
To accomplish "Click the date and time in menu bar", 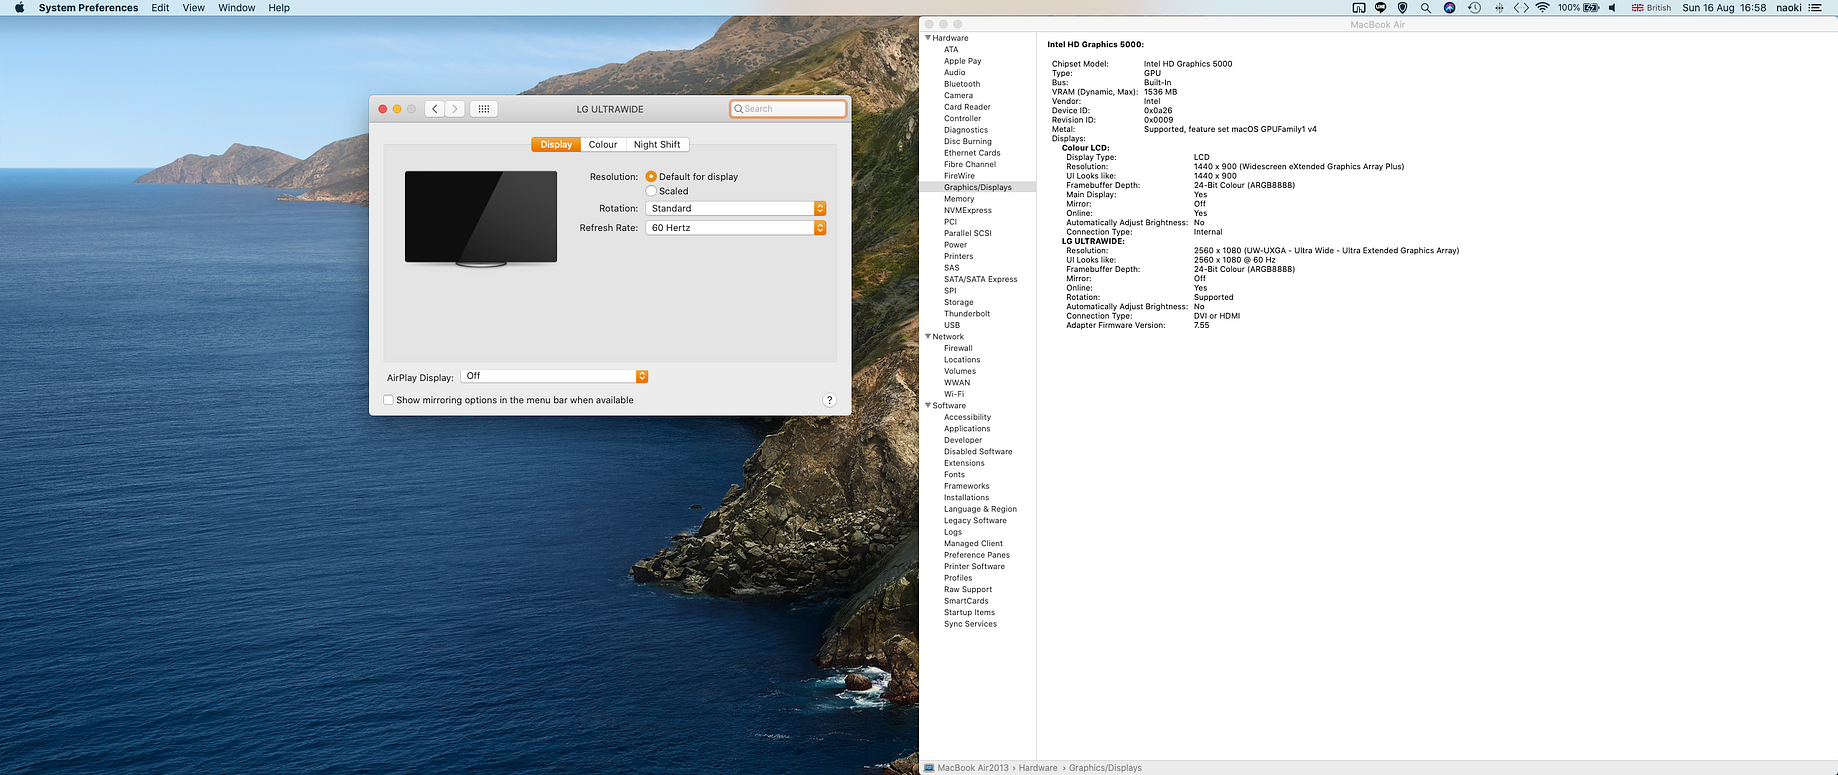I will pyautogui.click(x=1724, y=7).
